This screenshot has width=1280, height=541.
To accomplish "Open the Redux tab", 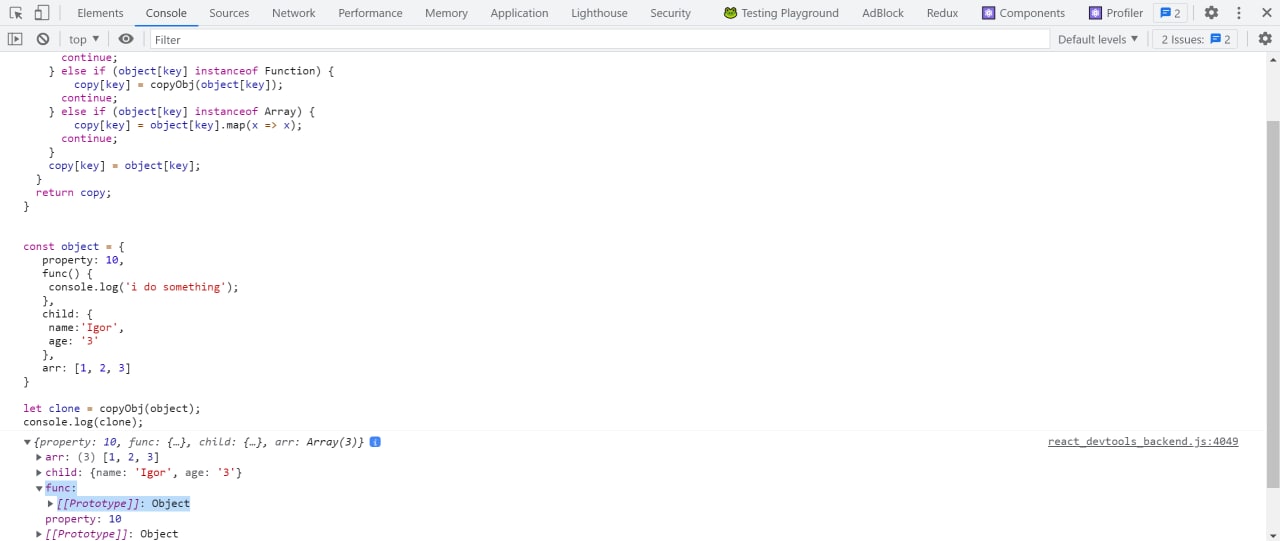I will (942, 13).
